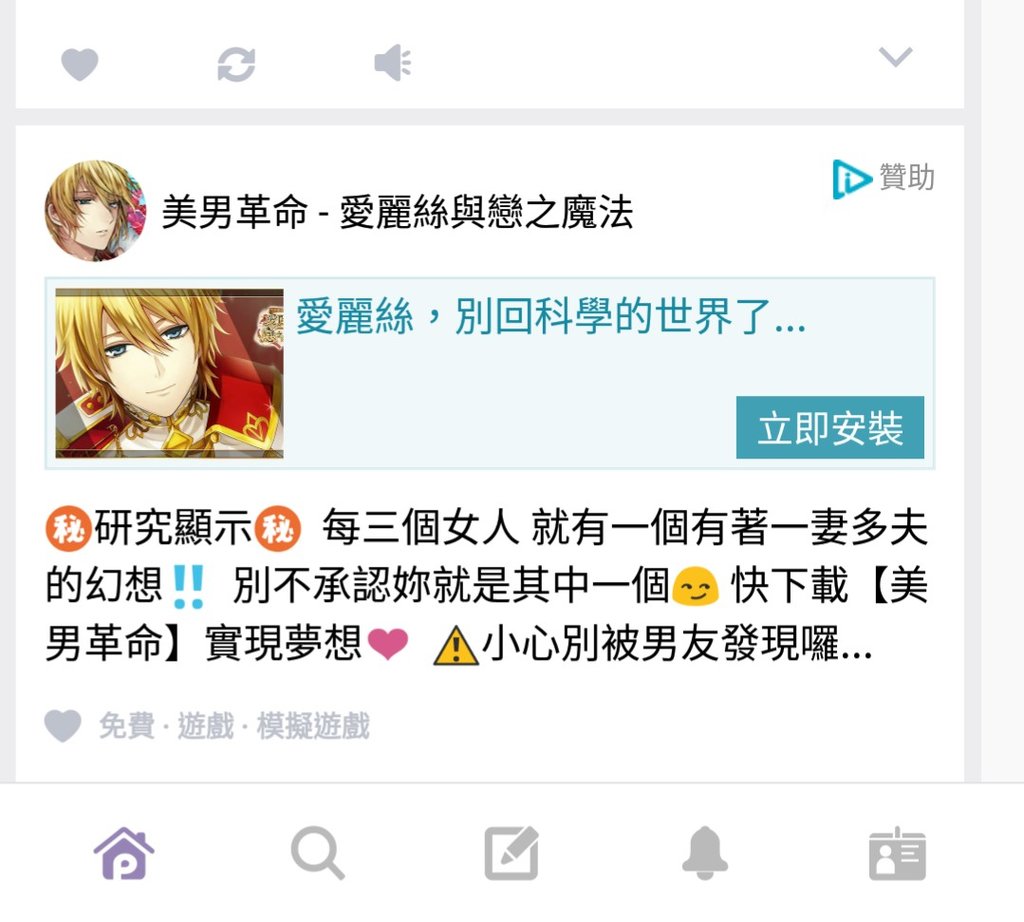The height and width of the screenshot is (922, 1024).
Task: Like the top post with heart icon
Action: pyautogui.click(x=80, y=64)
